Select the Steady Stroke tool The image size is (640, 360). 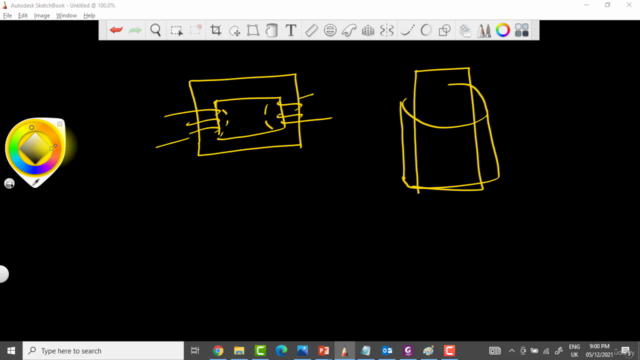point(407,30)
